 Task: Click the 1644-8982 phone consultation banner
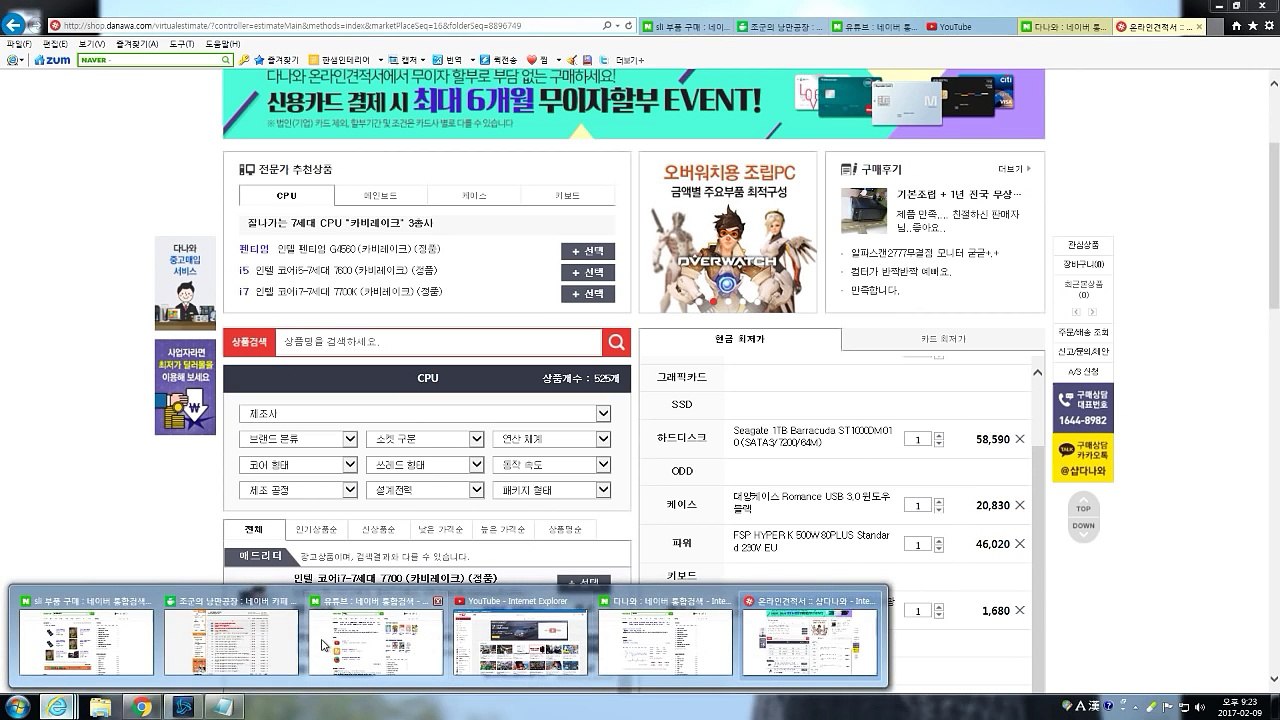[x=1083, y=408]
